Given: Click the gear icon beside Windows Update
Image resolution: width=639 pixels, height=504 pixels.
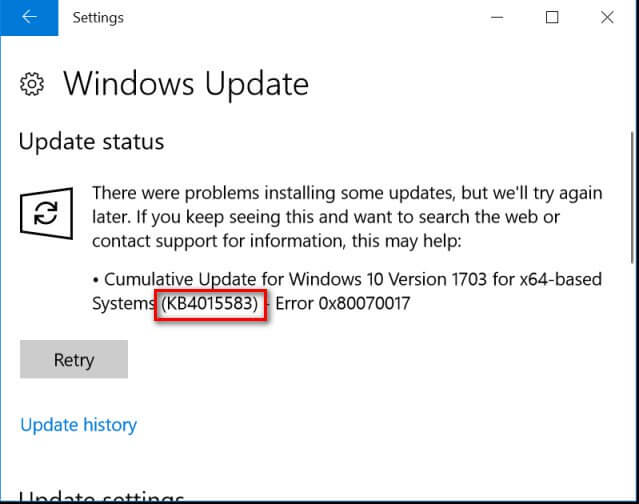Looking at the screenshot, I should click(x=32, y=84).
